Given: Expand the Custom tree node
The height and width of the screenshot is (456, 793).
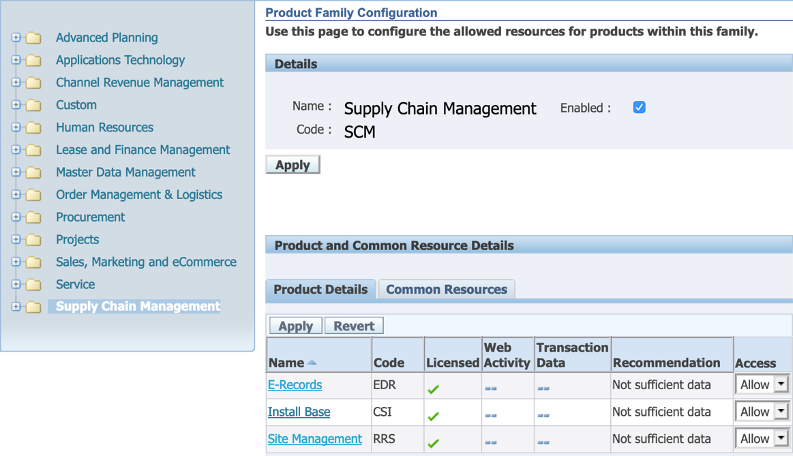Looking at the screenshot, I should [16, 105].
